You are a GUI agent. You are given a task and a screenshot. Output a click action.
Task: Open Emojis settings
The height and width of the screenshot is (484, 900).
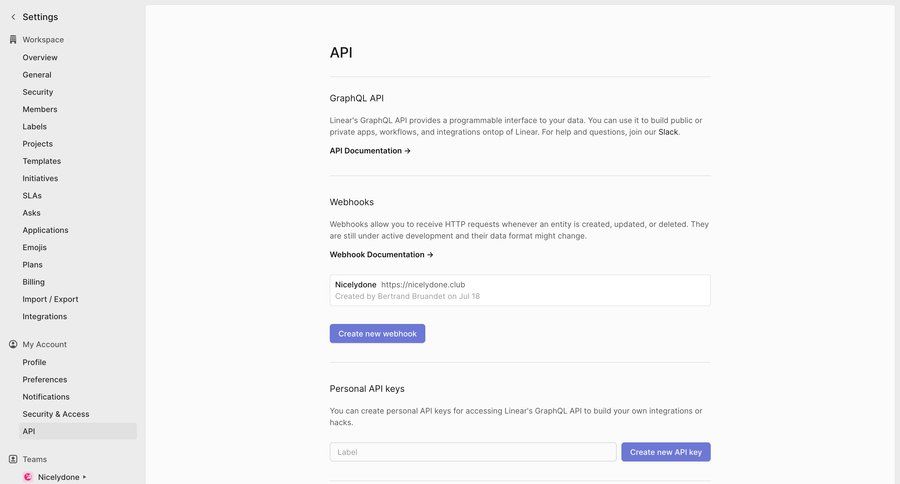[x=34, y=247]
